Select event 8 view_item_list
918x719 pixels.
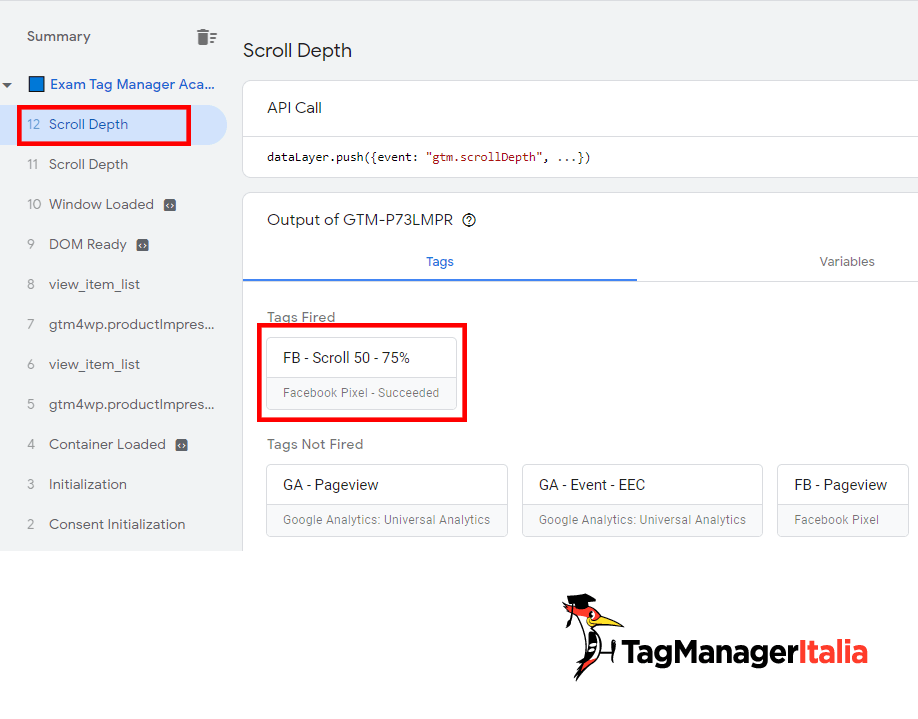114,285
